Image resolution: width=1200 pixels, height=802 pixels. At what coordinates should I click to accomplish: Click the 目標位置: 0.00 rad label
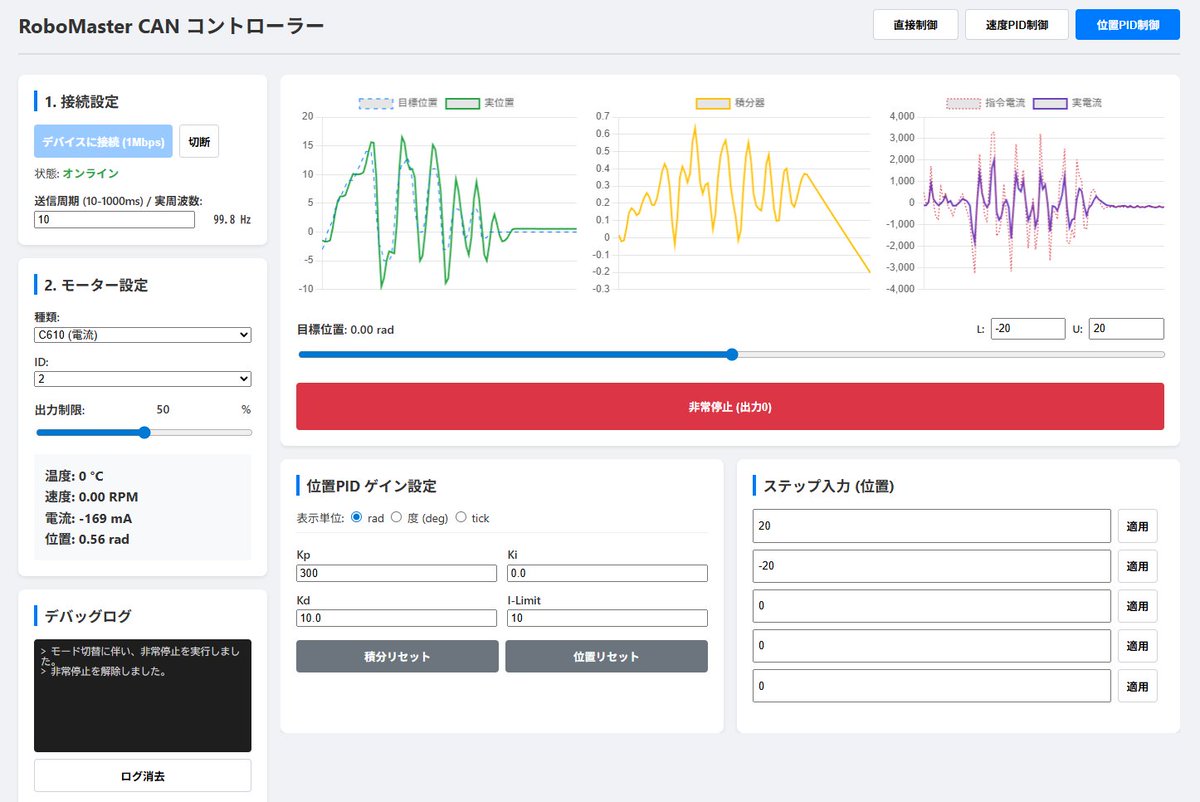[x=345, y=329]
